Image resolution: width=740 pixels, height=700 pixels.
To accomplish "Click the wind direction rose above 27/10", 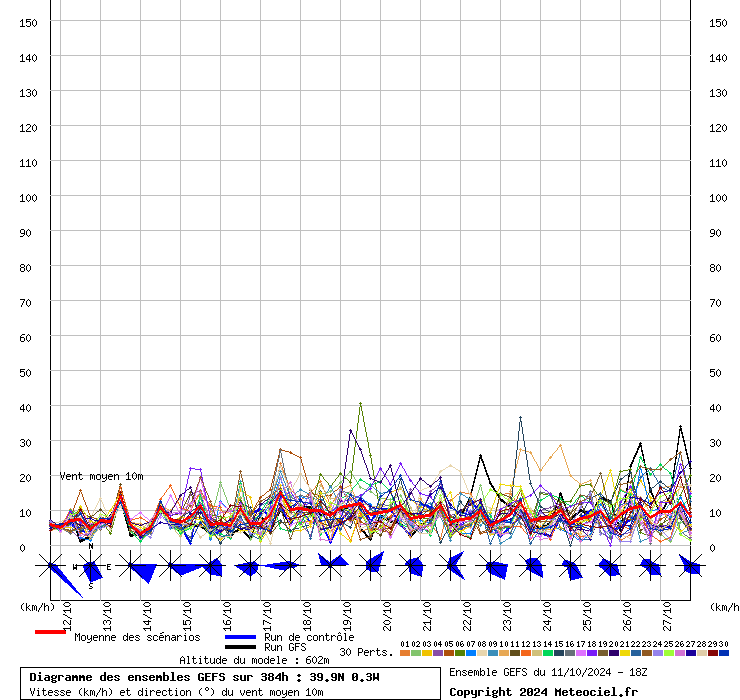I will click(650, 567).
